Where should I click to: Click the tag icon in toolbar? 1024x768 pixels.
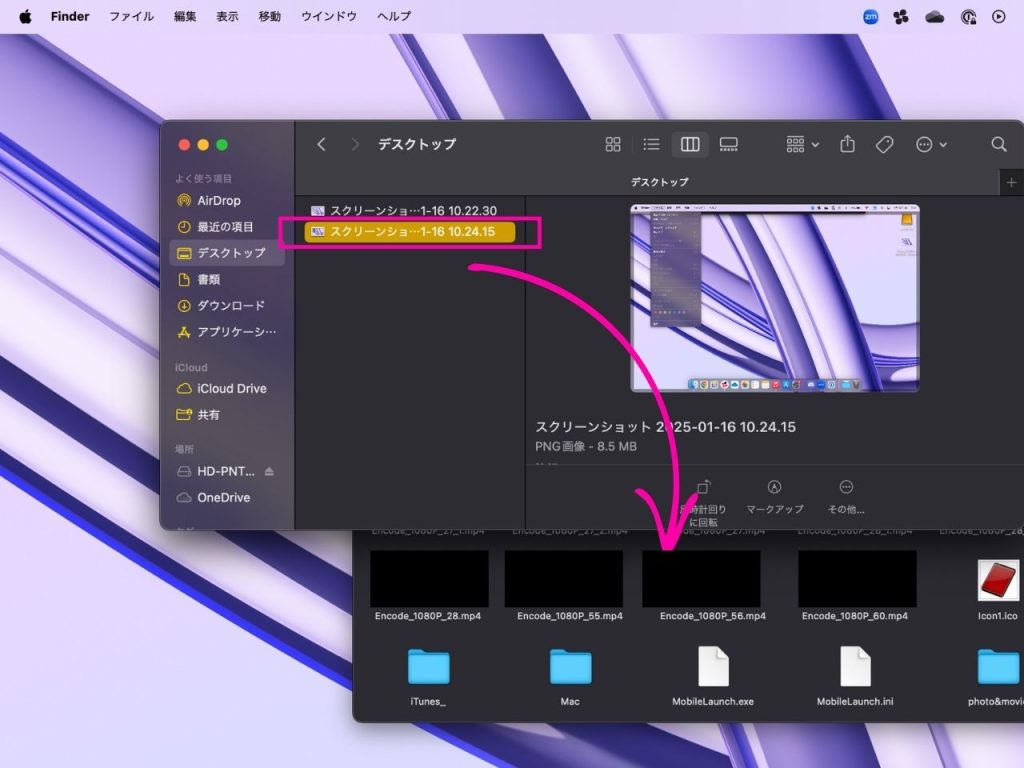[x=884, y=144]
